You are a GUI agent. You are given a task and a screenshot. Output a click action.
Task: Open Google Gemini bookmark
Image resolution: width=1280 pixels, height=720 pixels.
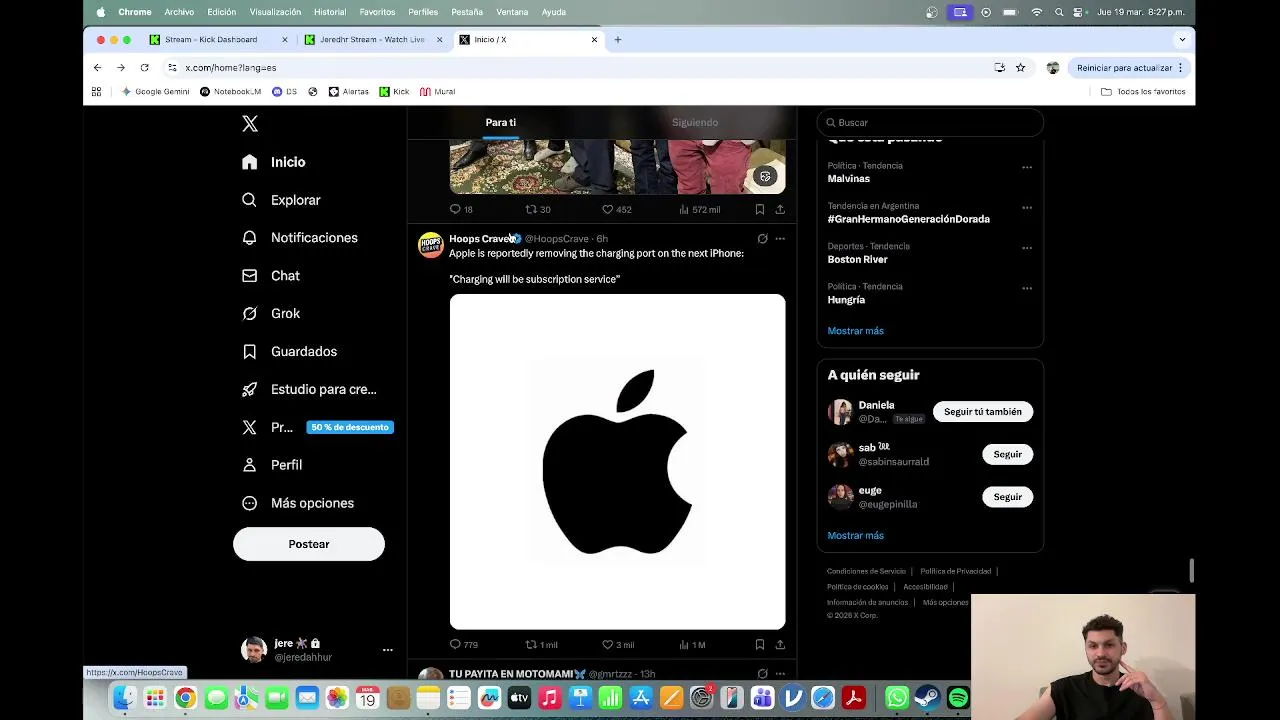click(155, 92)
